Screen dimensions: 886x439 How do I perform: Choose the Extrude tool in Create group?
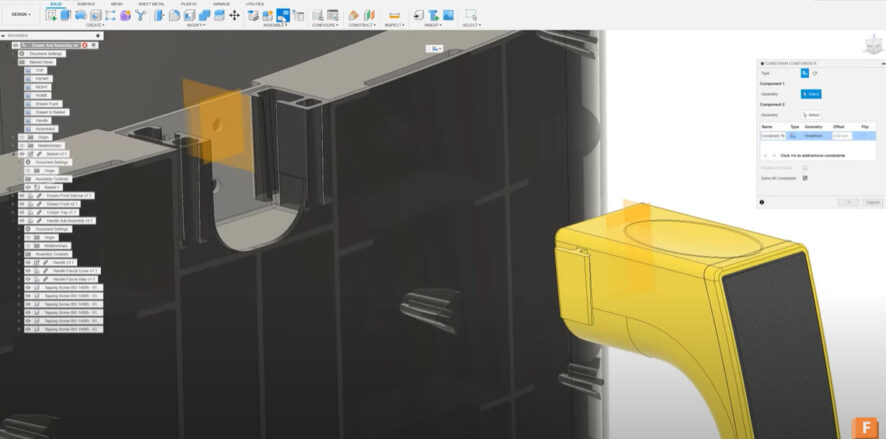point(66,15)
